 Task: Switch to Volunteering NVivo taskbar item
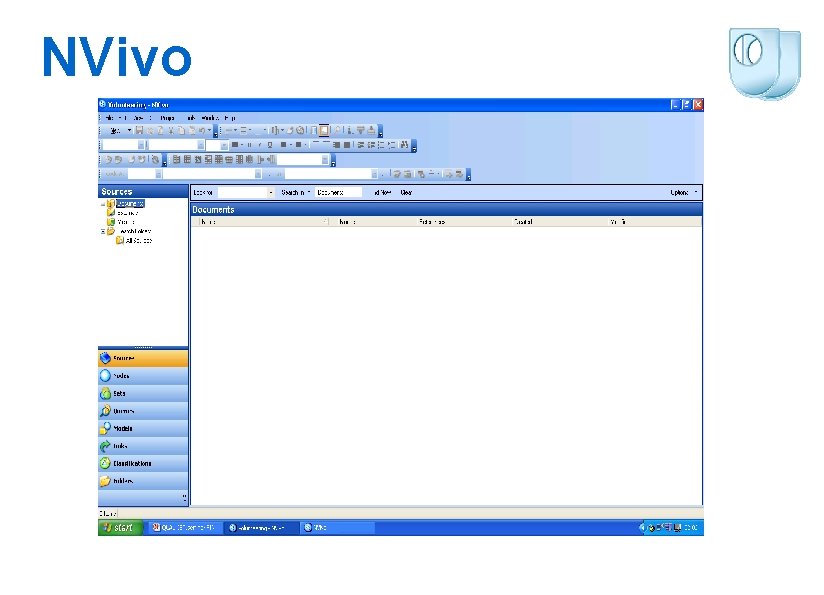261,528
